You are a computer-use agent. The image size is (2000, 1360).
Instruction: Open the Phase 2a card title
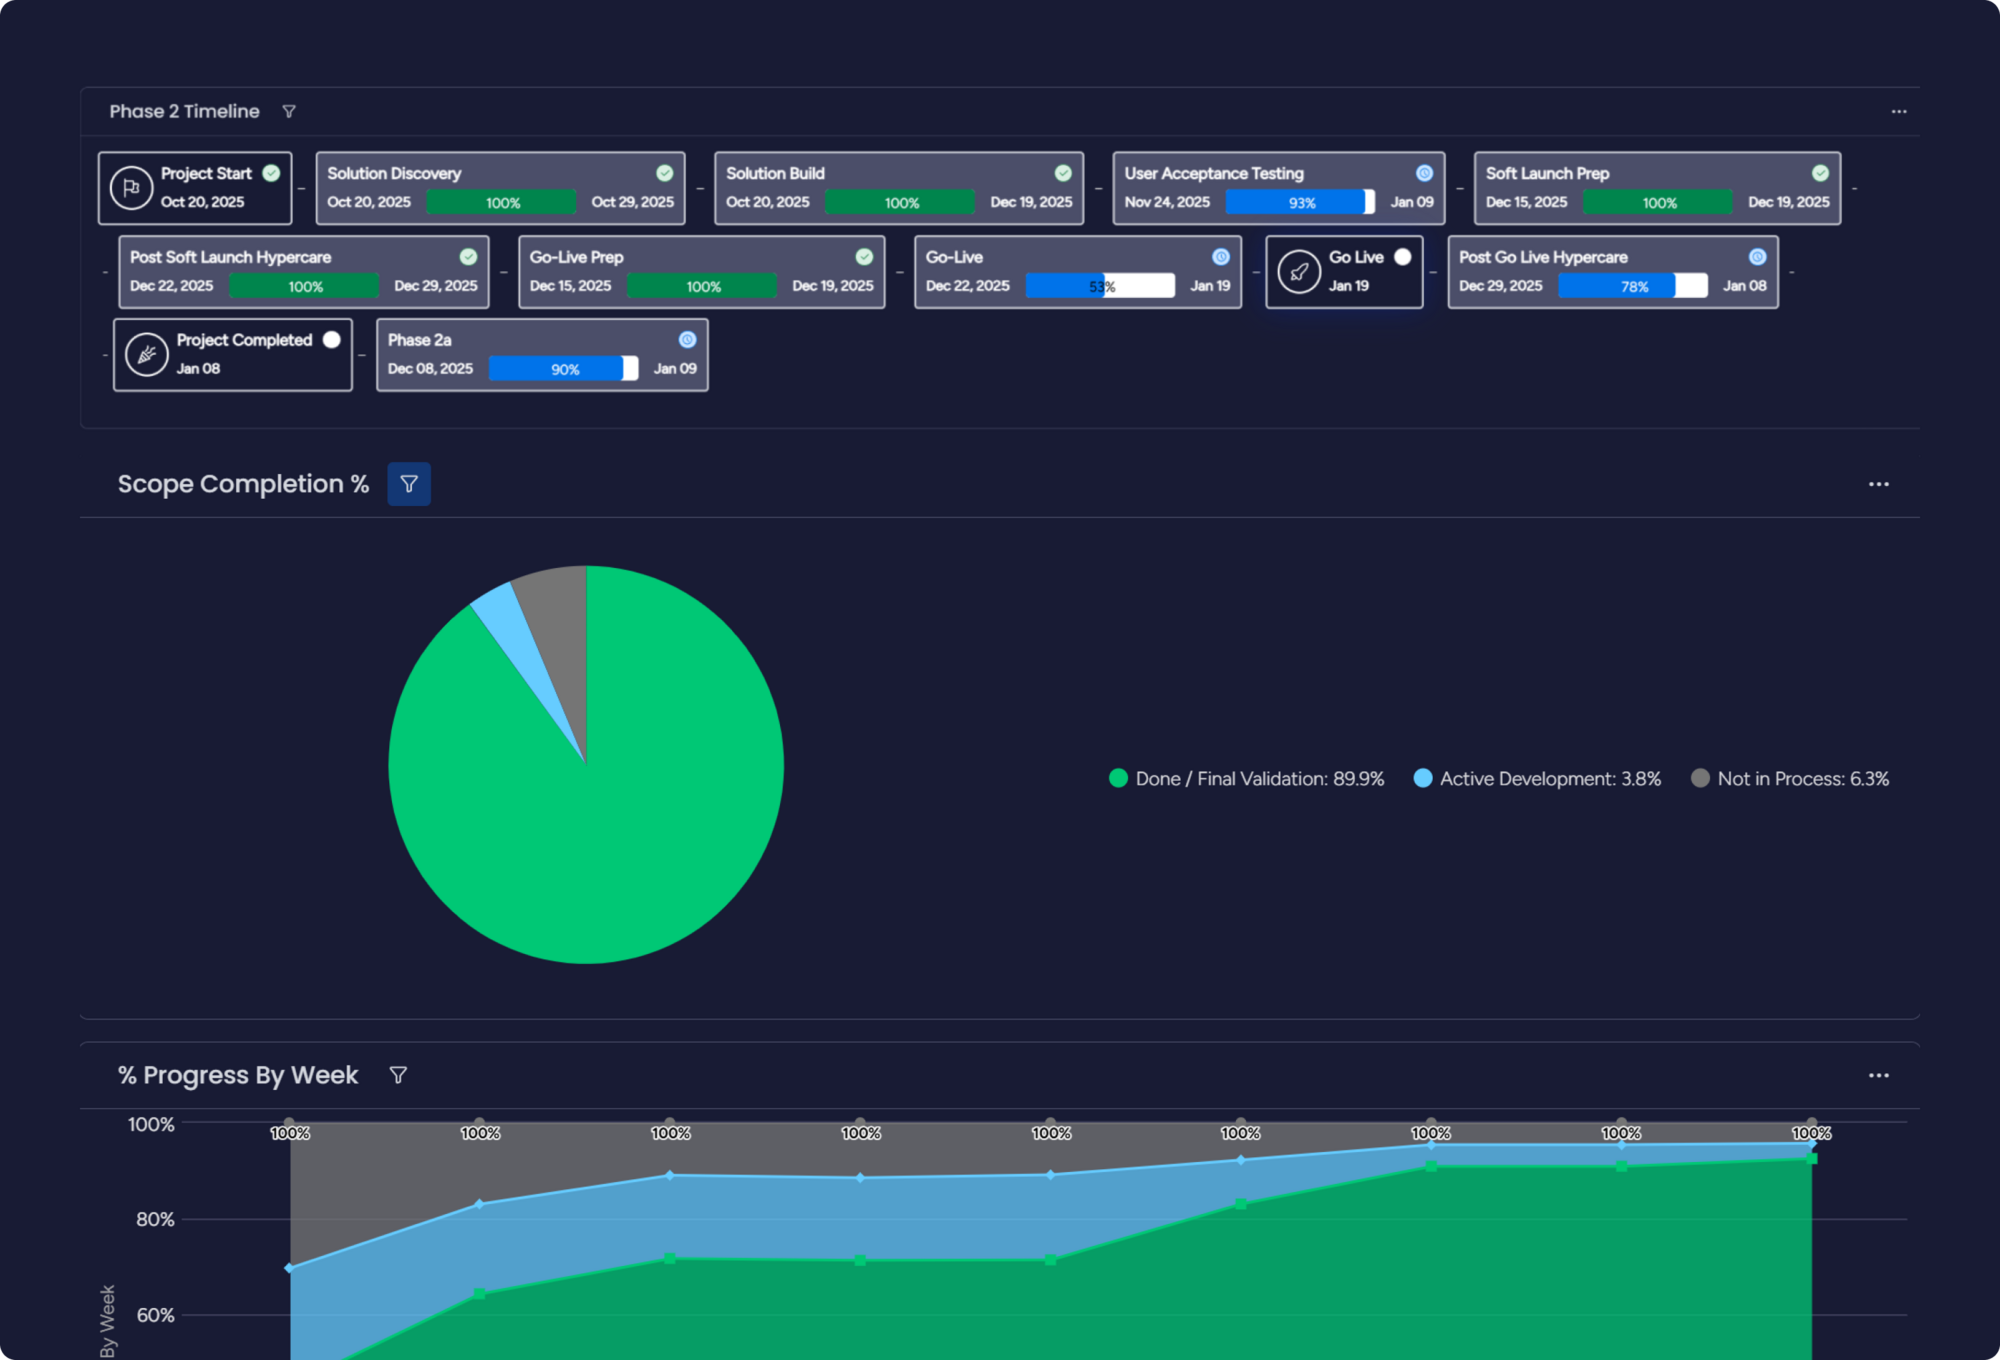point(419,340)
